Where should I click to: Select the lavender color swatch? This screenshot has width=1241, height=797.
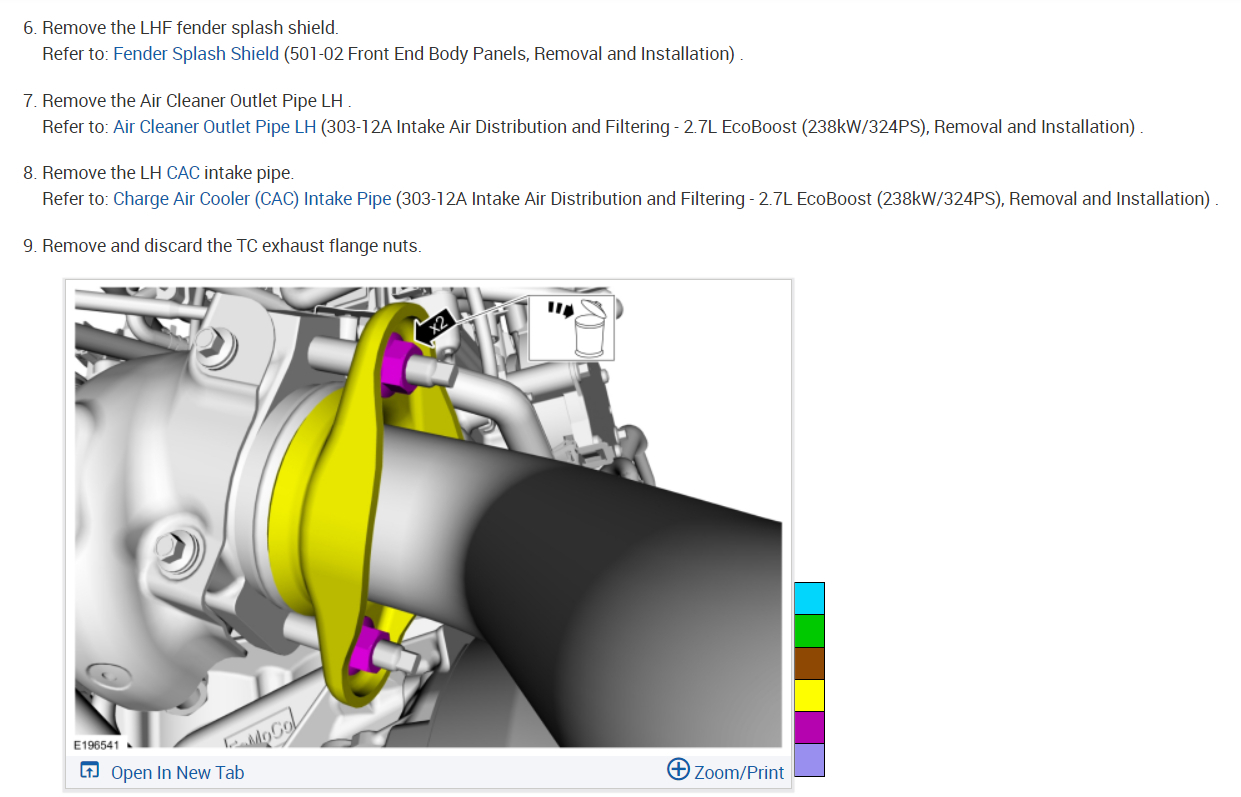(809, 760)
